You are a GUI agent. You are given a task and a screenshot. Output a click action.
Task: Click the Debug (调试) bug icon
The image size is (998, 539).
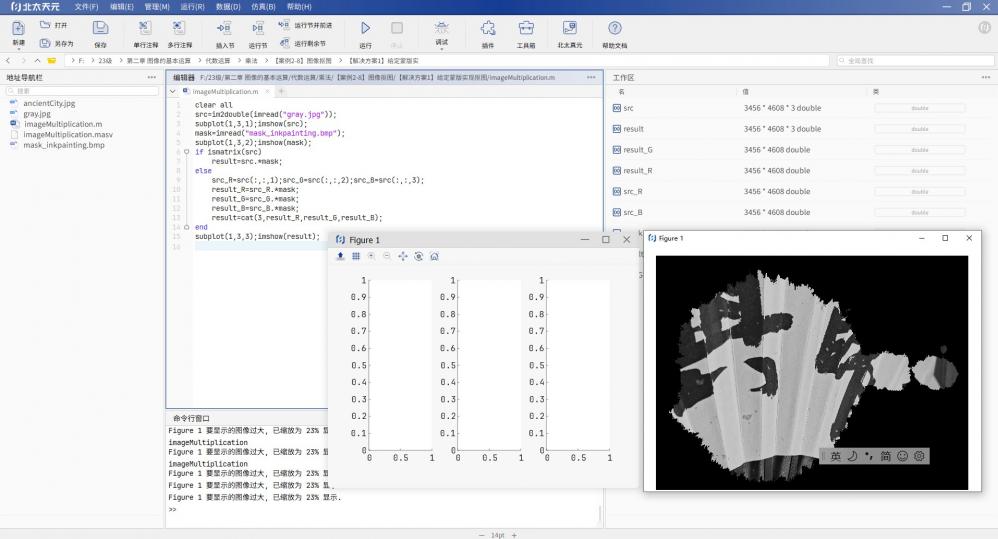(x=442, y=27)
